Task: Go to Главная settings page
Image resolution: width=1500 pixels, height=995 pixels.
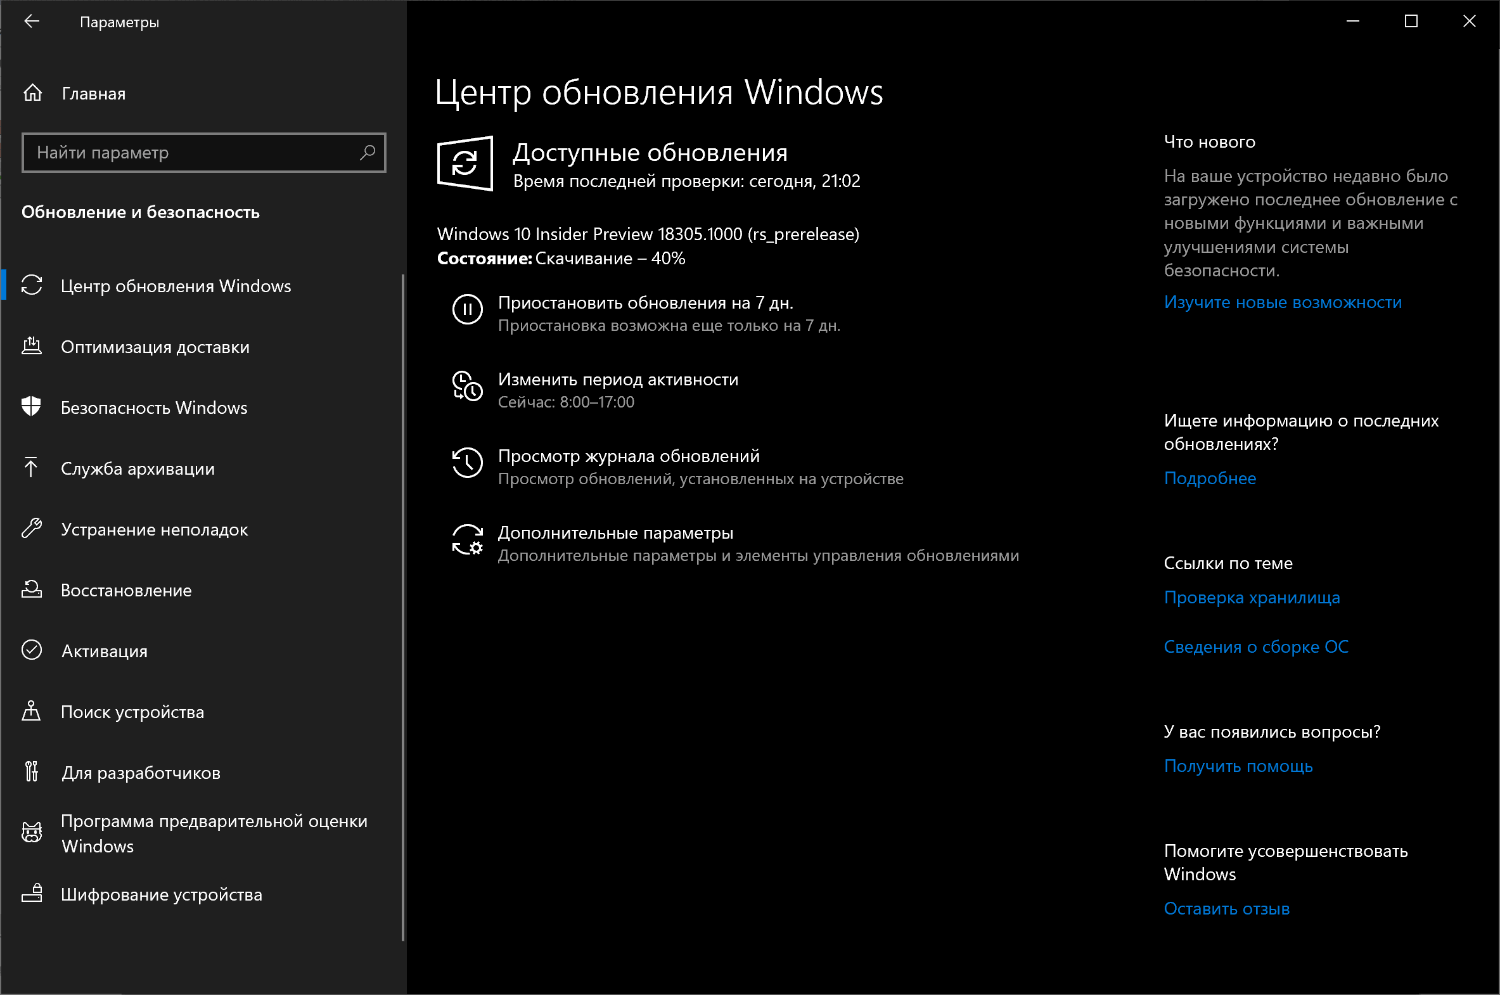Action: click(94, 93)
